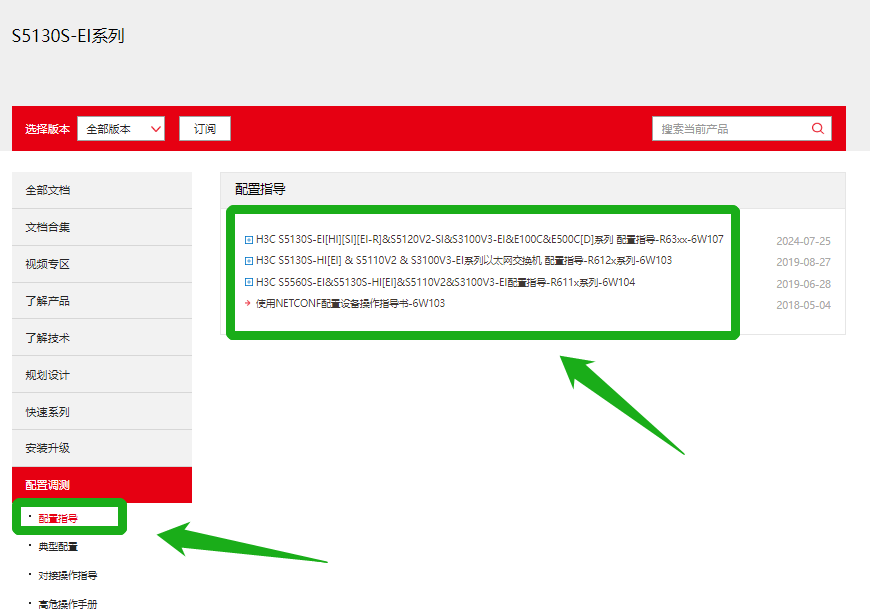Select 全部文档 in the sidebar
Viewport: 870px width, 610px height.
[102, 190]
